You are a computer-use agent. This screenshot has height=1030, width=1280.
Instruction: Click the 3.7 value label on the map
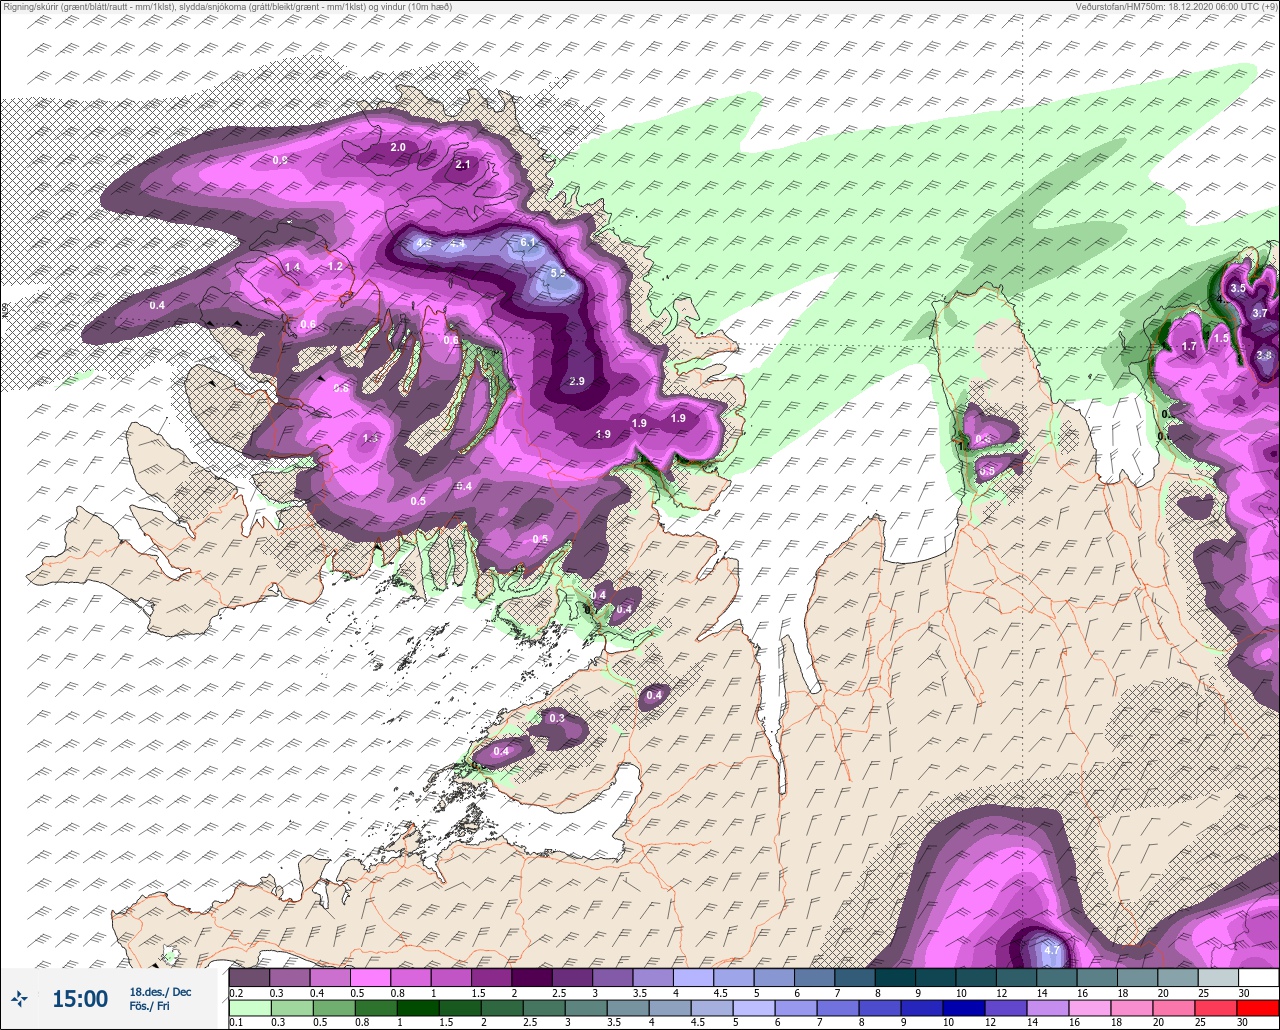(1259, 313)
